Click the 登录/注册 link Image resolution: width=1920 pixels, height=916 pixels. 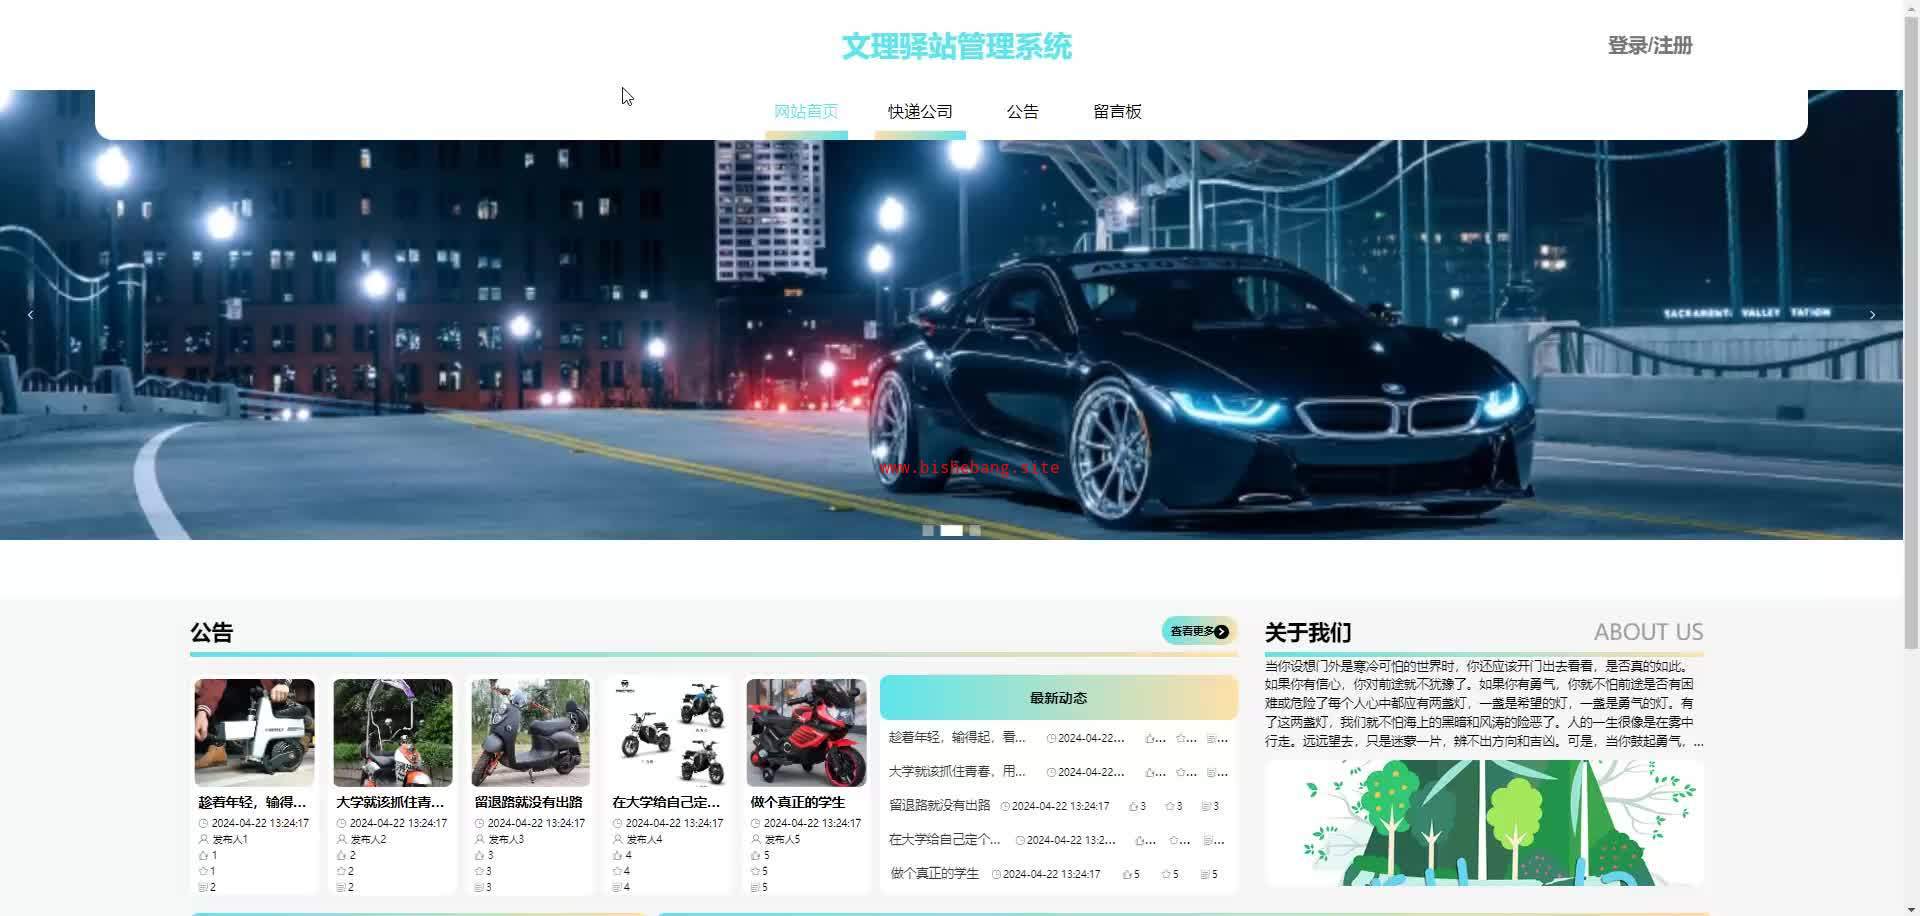point(1650,46)
